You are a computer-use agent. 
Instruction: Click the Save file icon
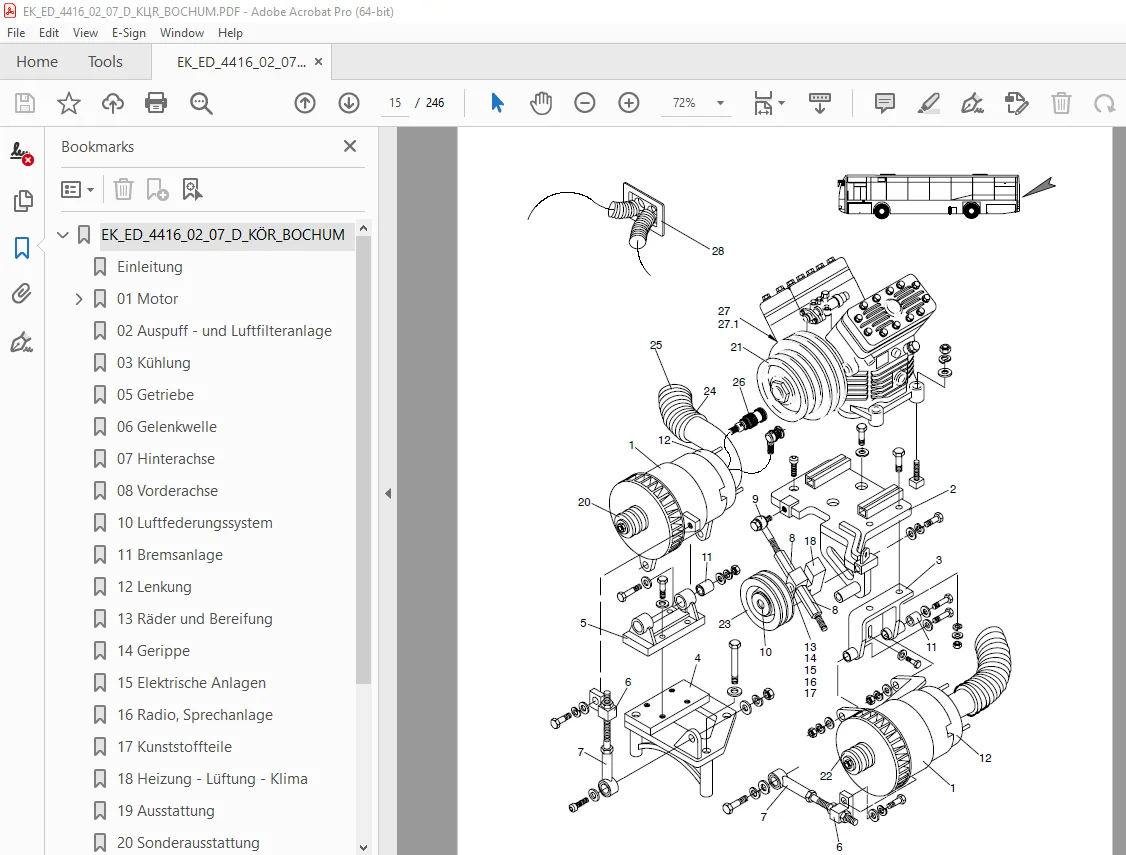pos(25,103)
